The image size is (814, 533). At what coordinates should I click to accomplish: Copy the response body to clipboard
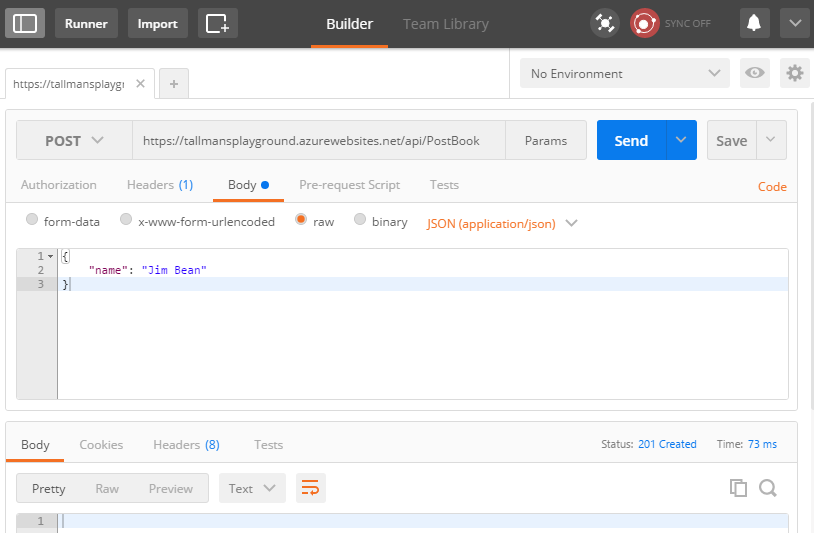[738, 488]
